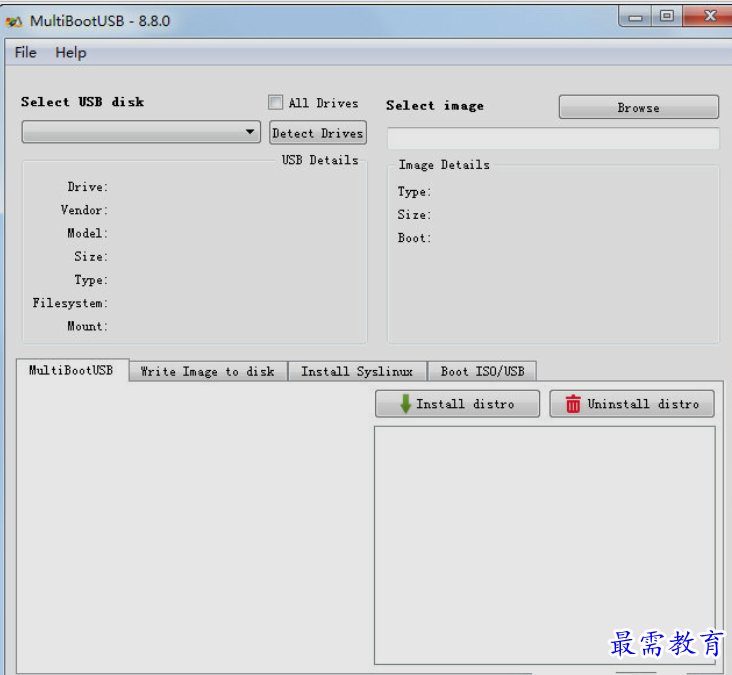Click the 'Image Details' group title

(x=444, y=165)
